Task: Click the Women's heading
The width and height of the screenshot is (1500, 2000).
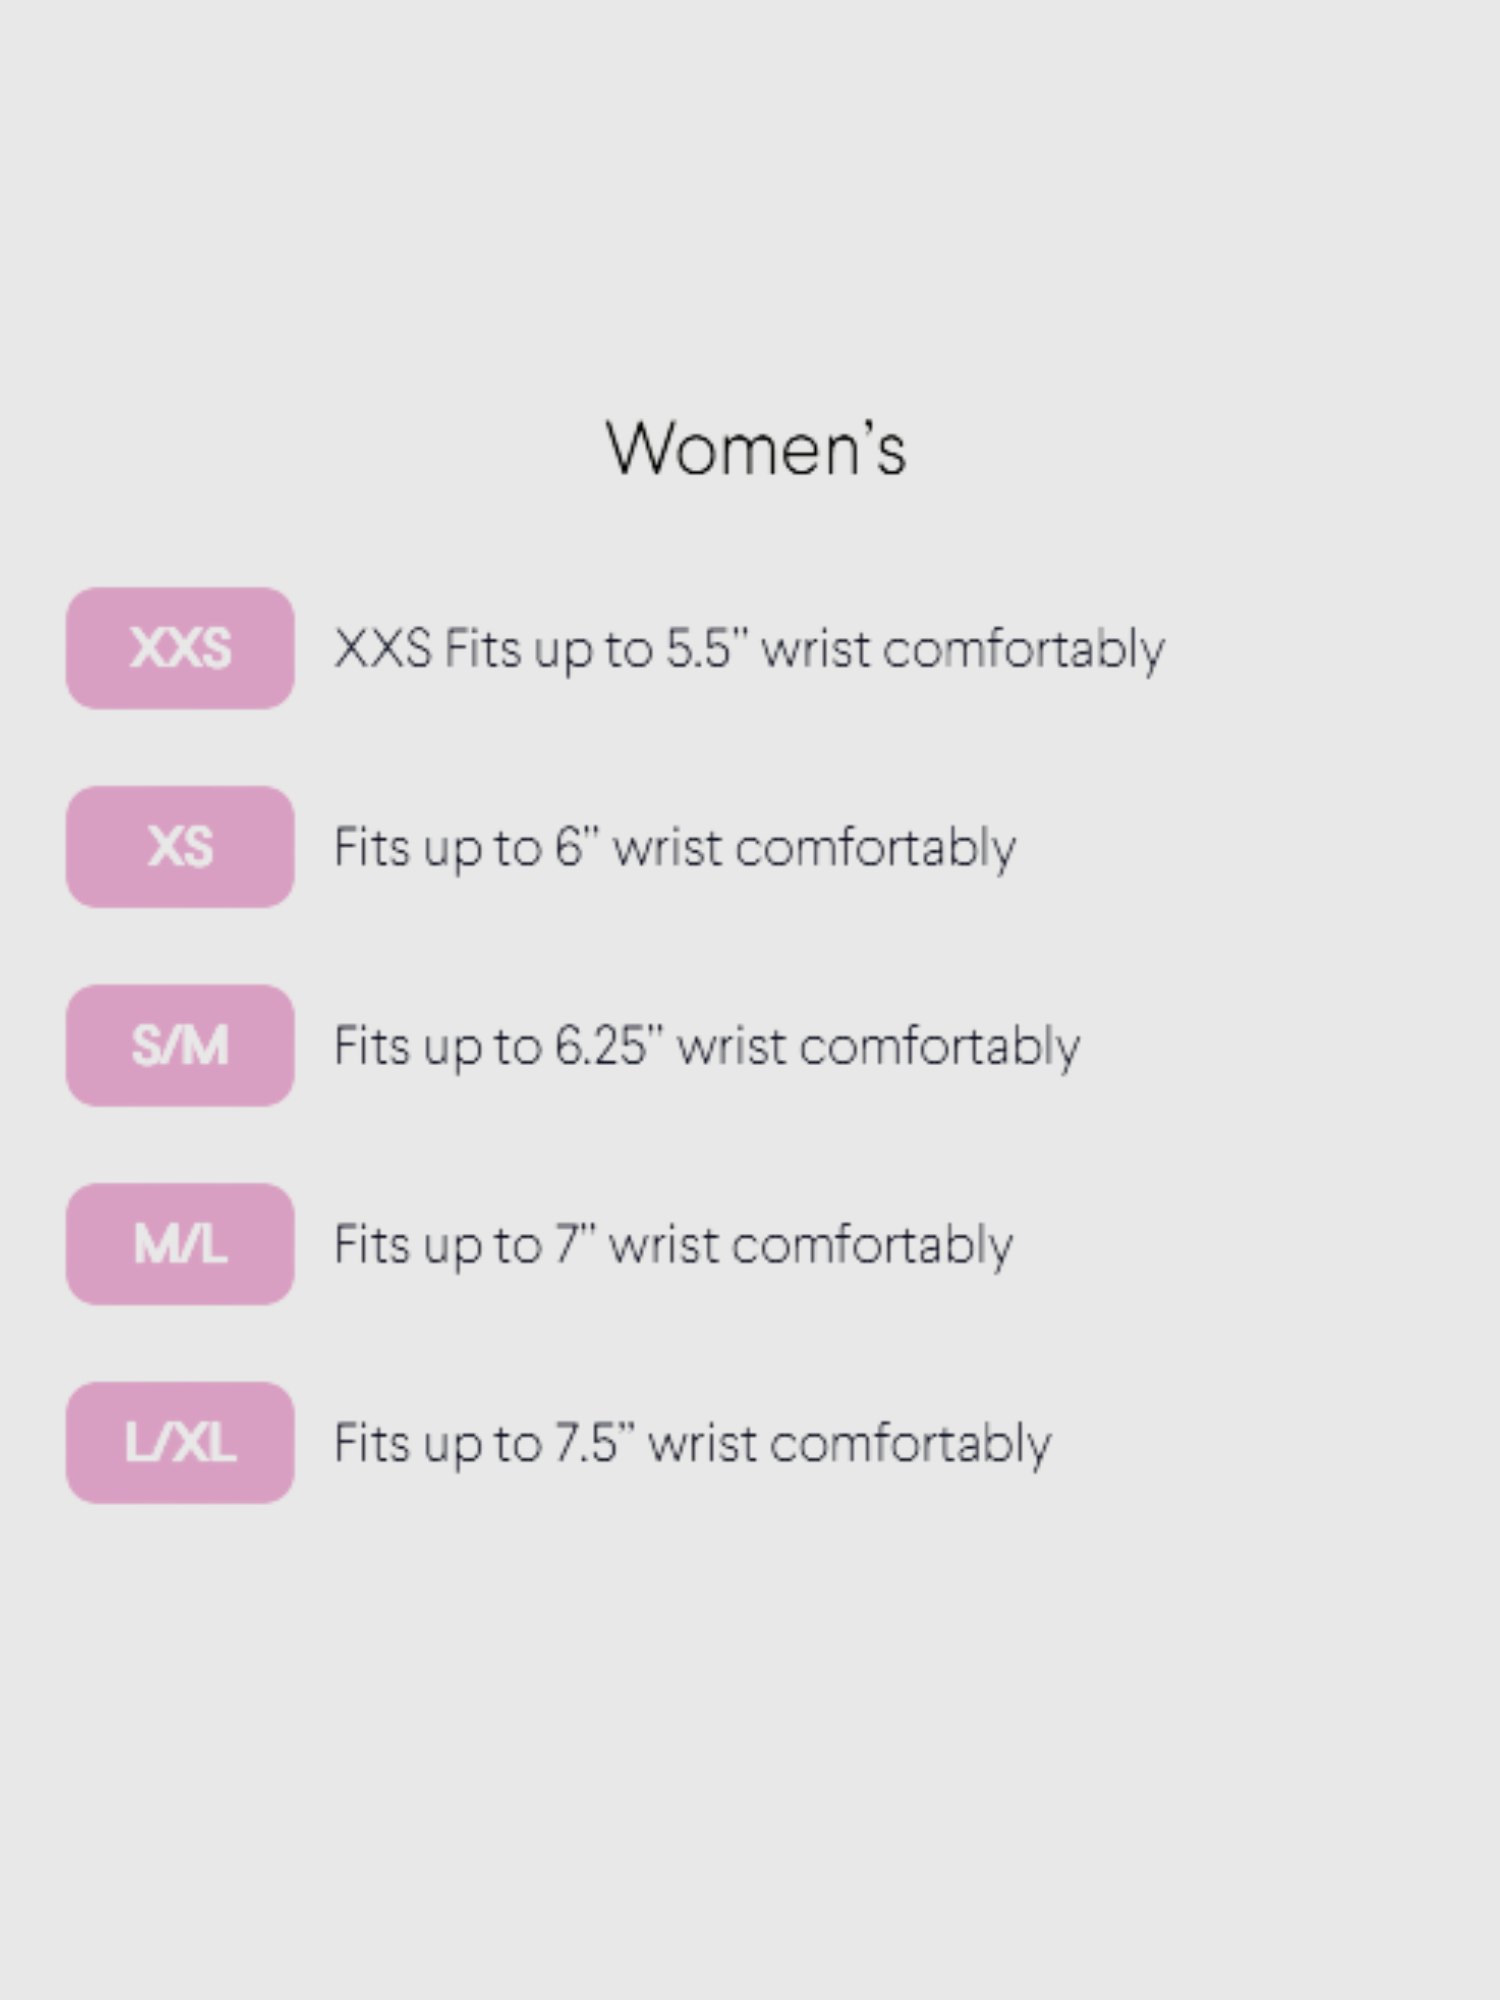Action: coord(755,448)
